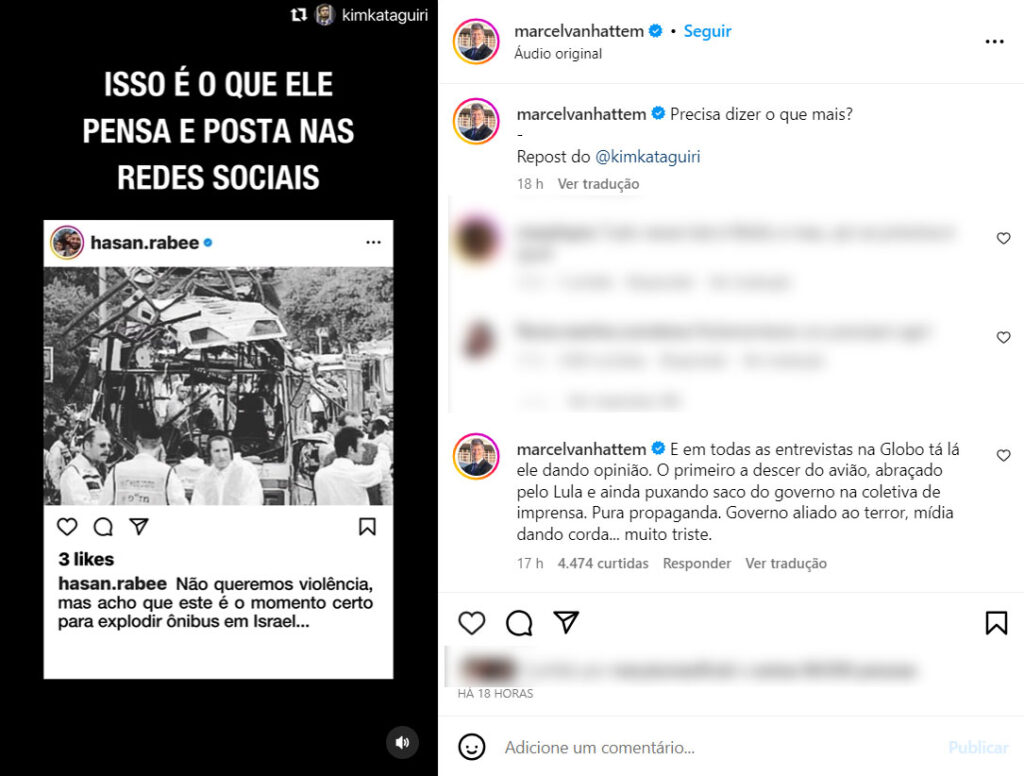1024x776 pixels.
Task: Like marcelvanhattem's comment about Globo
Action: point(1004,455)
